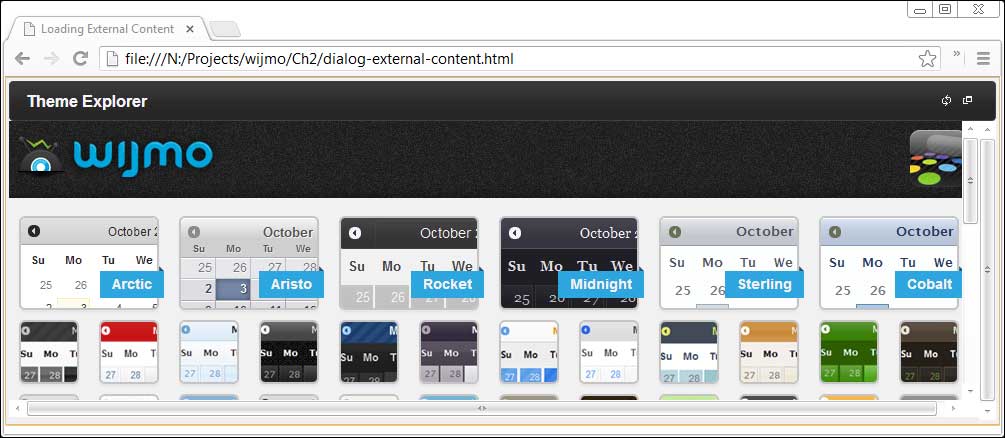Click the October title in Aristo calendar
Screen dimensions: 1005x438
[288, 232]
